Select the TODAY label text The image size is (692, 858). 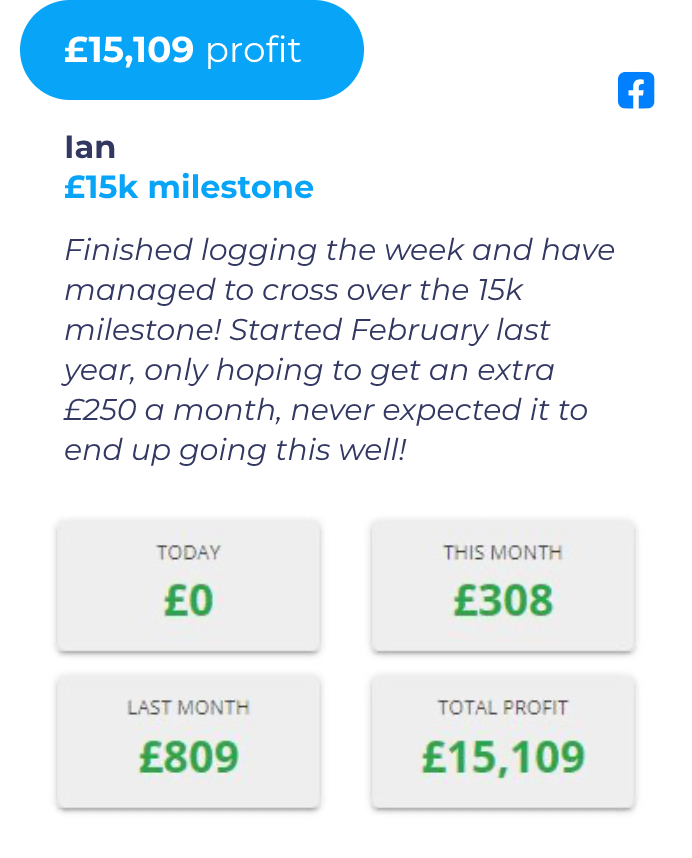click(x=188, y=552)
